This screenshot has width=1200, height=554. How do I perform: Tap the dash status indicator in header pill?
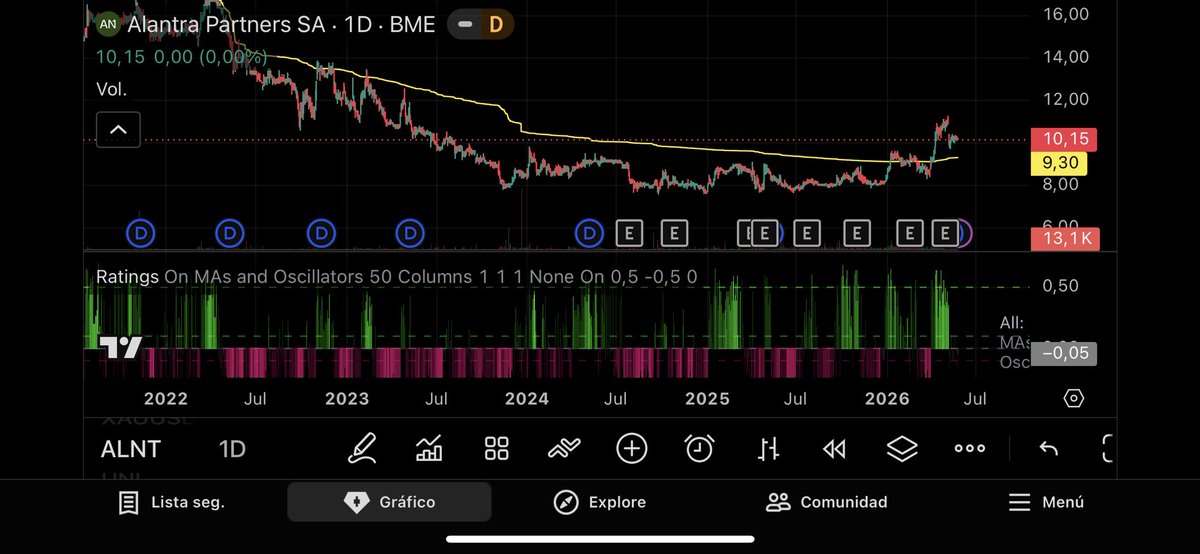coord(465,24)
